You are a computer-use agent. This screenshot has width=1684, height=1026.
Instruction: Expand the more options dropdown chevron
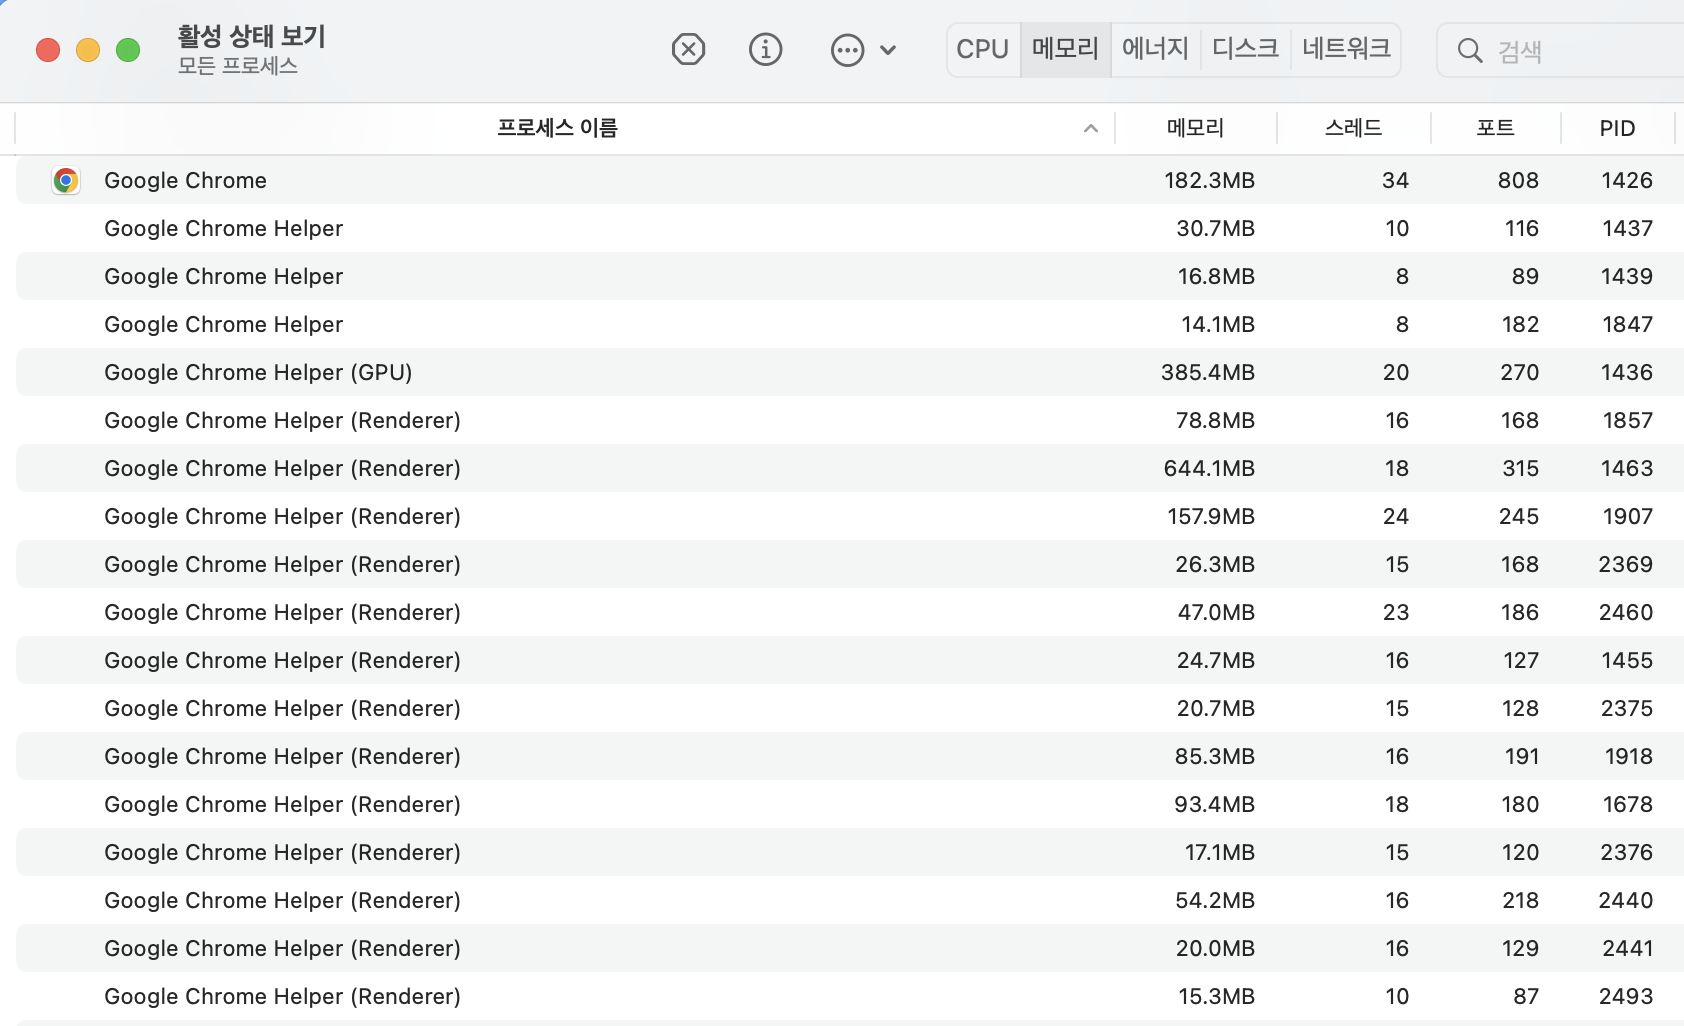(888, 50)
